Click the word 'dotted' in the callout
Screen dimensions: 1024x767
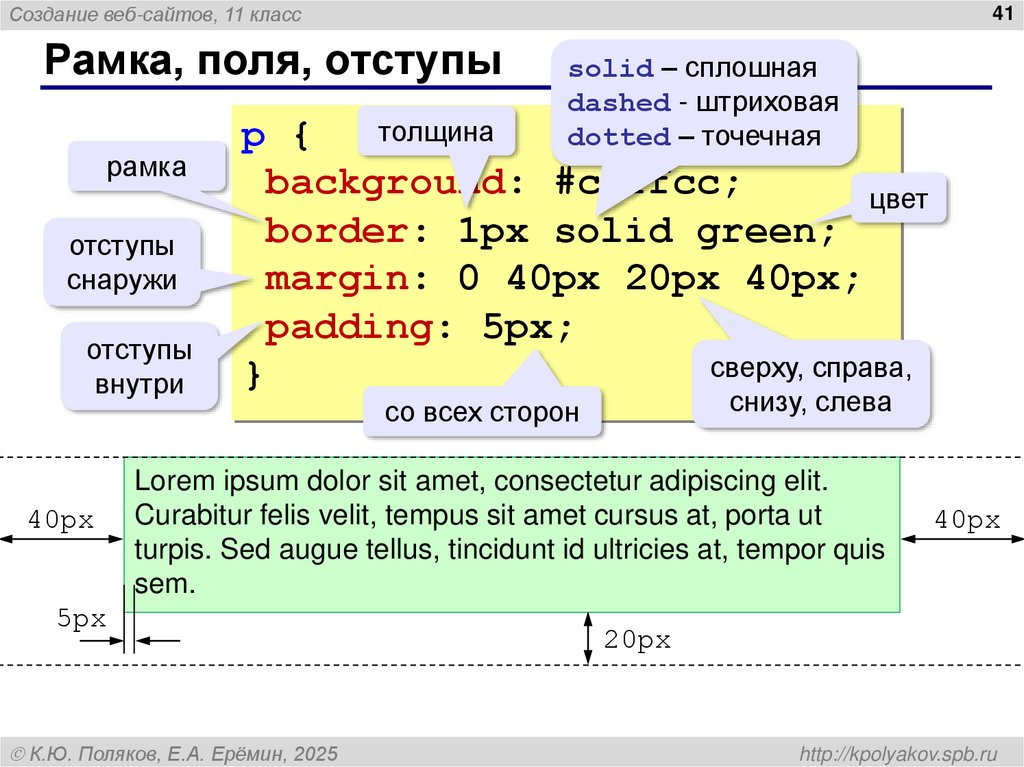pyautogui.click(x=619, y=137)
